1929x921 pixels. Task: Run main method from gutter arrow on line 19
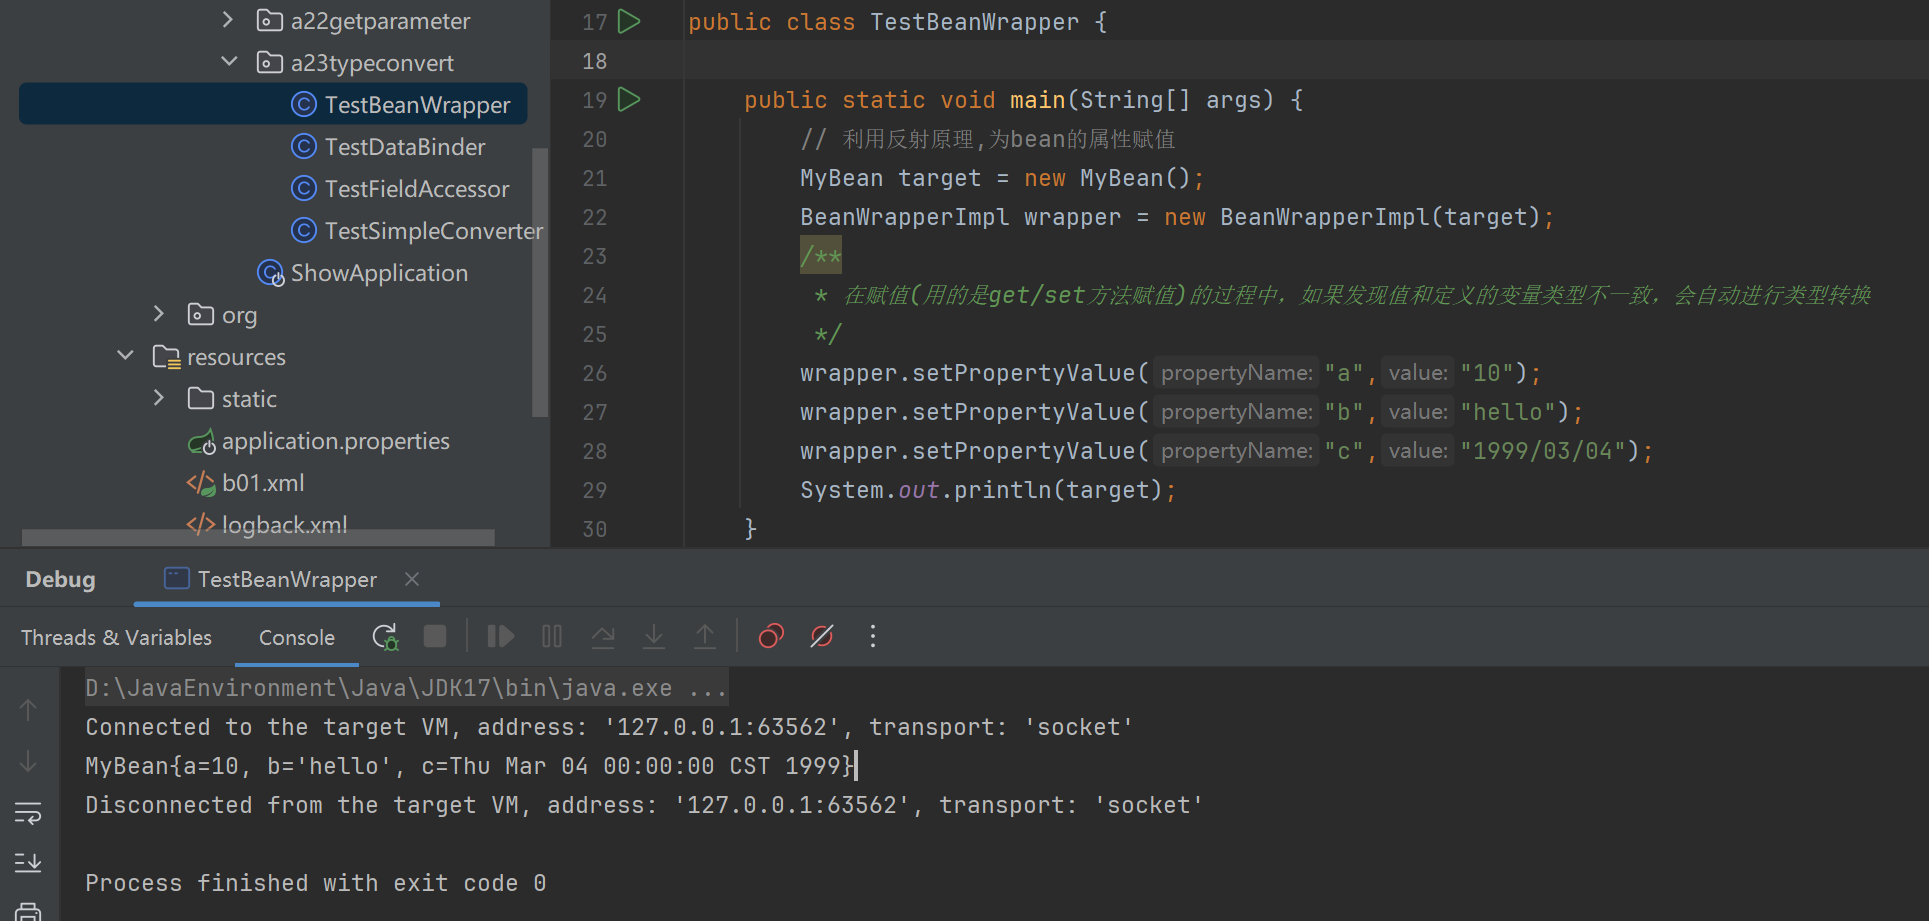629,99
